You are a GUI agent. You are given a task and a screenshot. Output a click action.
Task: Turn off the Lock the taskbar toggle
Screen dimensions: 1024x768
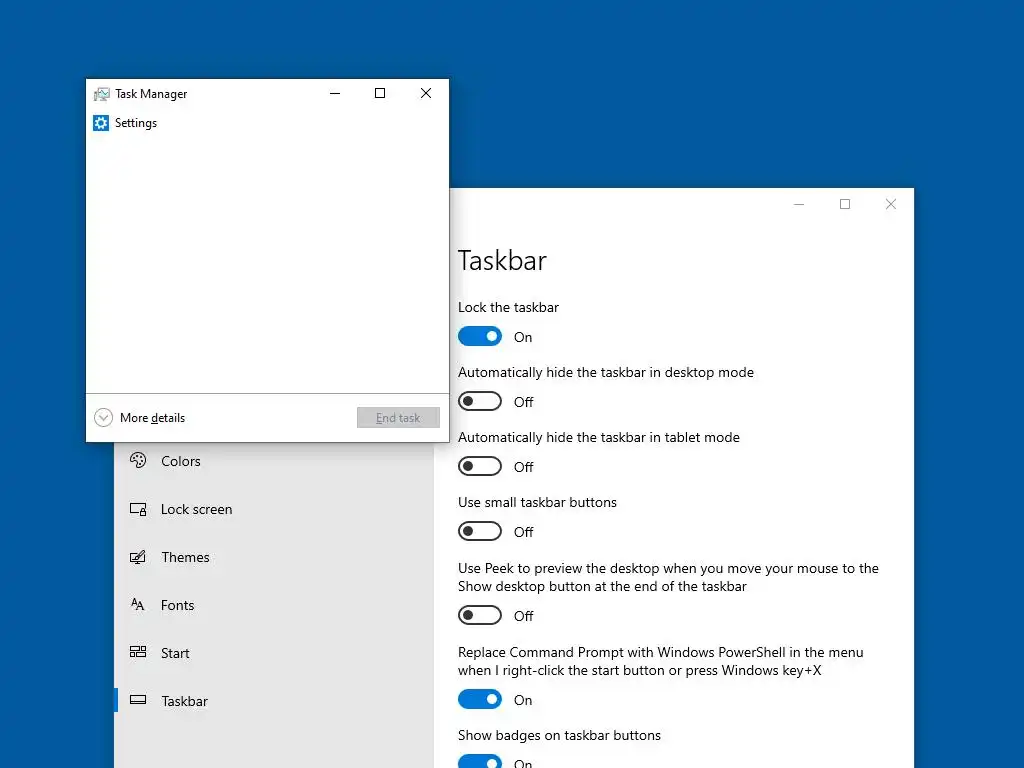click(480, 336)
